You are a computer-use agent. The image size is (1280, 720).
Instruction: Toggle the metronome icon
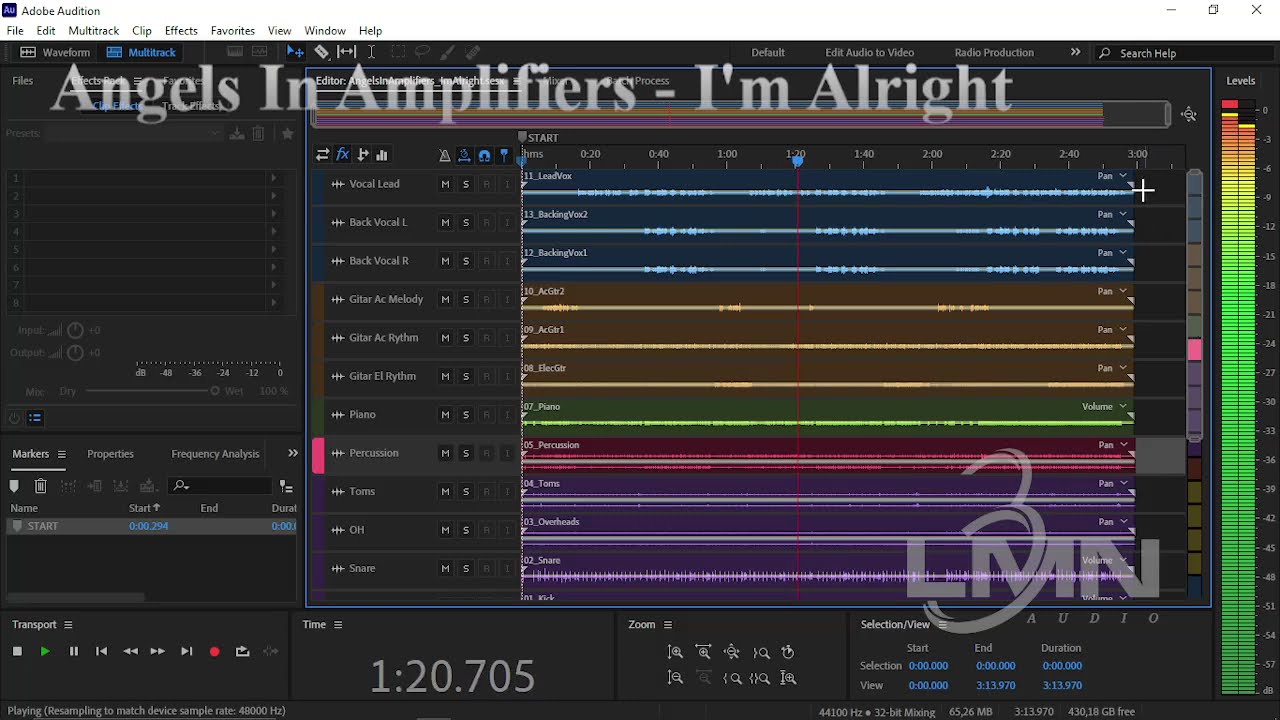tap(444, 155)
